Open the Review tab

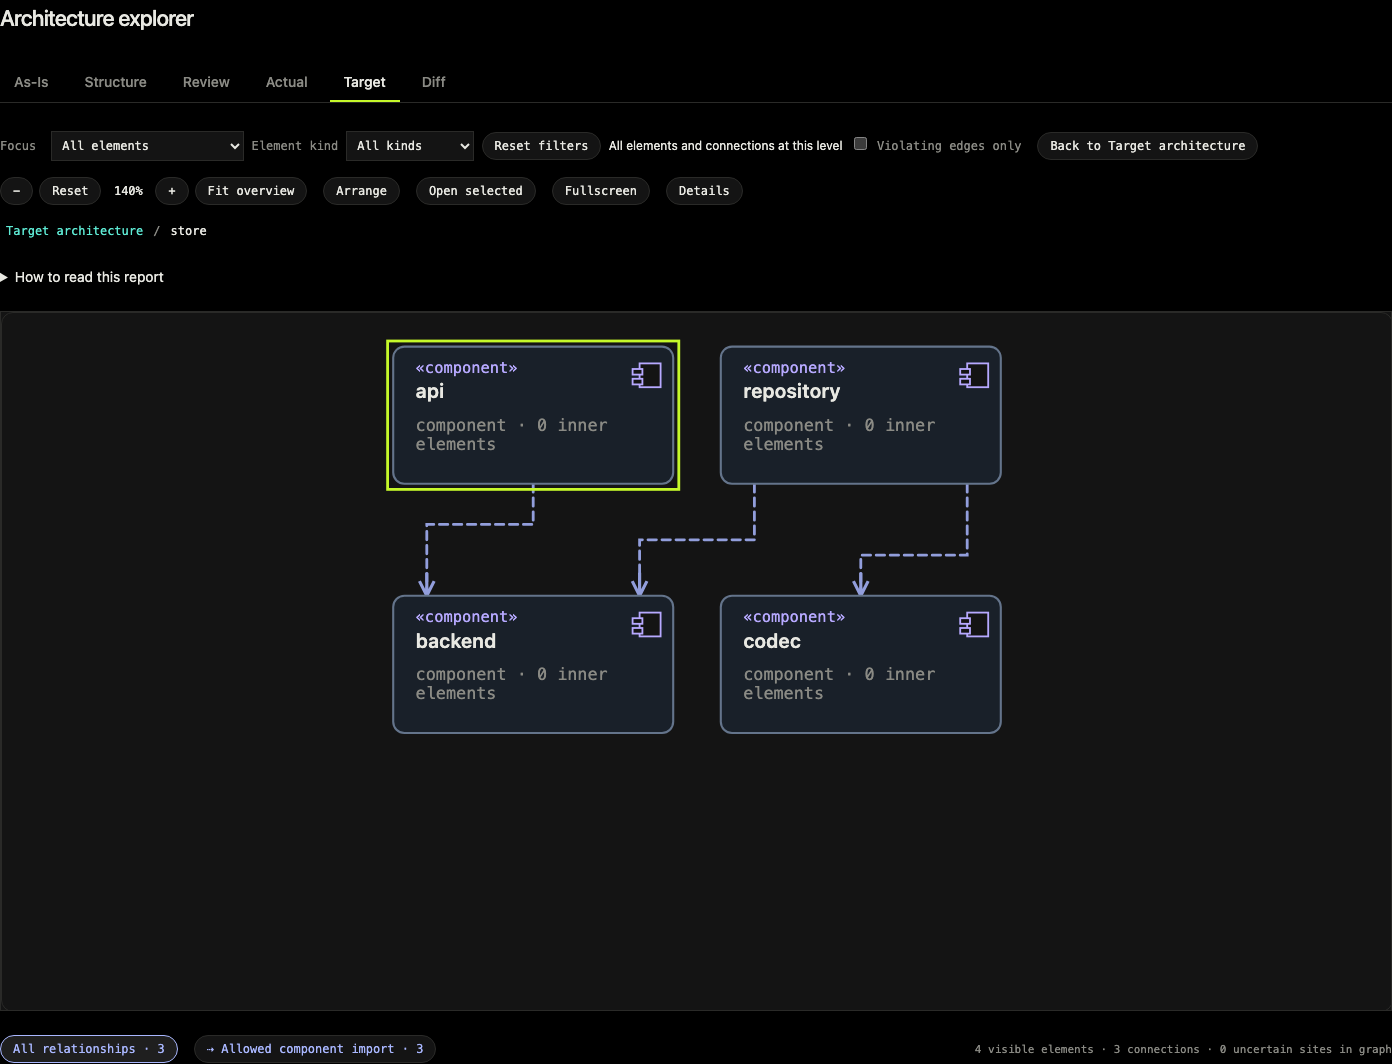click(206, 82)
